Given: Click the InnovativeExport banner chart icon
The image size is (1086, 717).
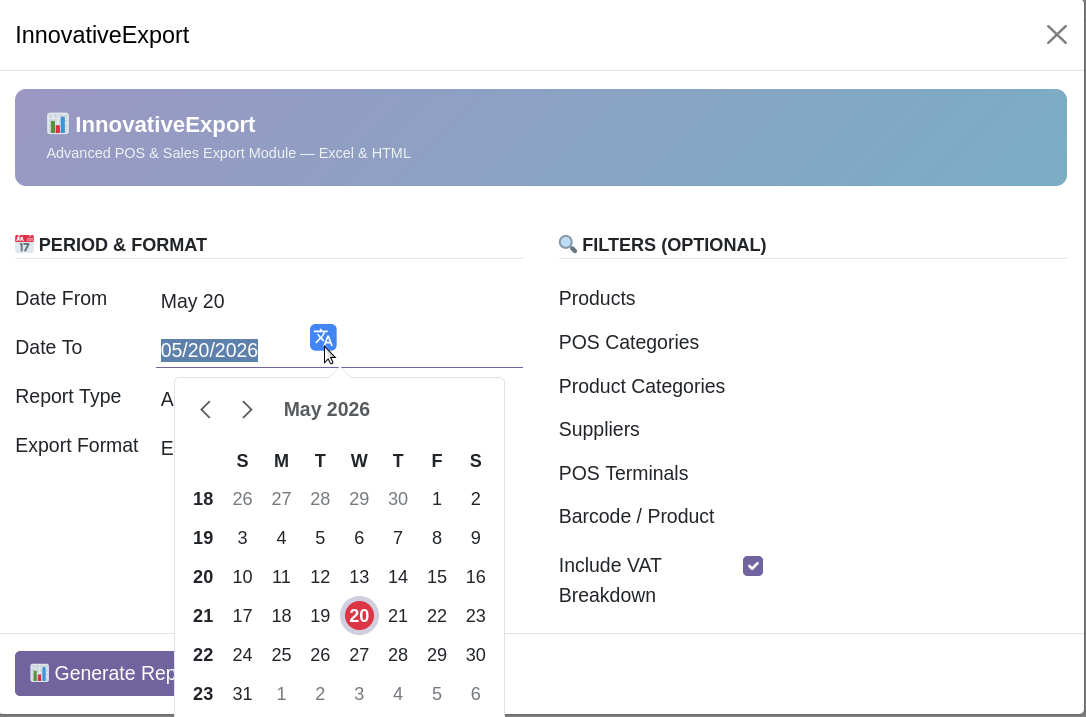Looking at the screenshot, I should pos(57,124).
